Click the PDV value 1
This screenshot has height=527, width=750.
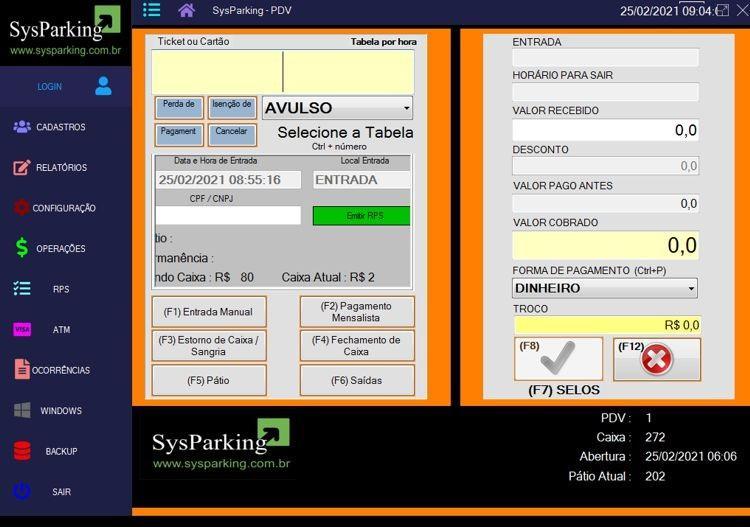coord(649,418)
